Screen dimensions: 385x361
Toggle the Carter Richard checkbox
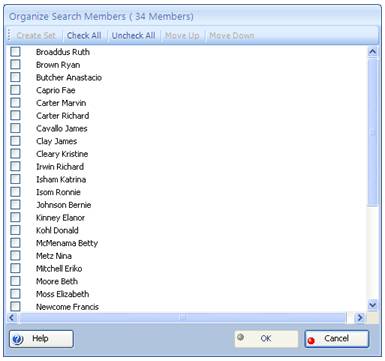pos(15,116)
